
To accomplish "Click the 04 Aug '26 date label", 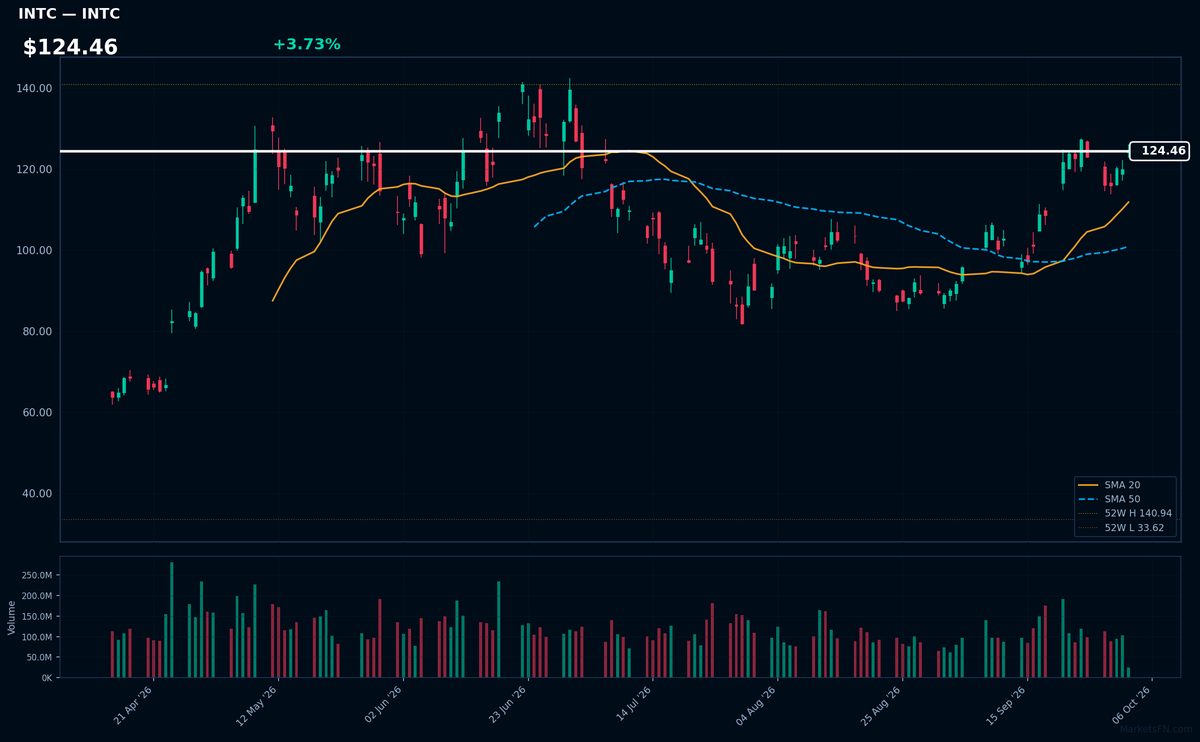I will tap(758, 706).
